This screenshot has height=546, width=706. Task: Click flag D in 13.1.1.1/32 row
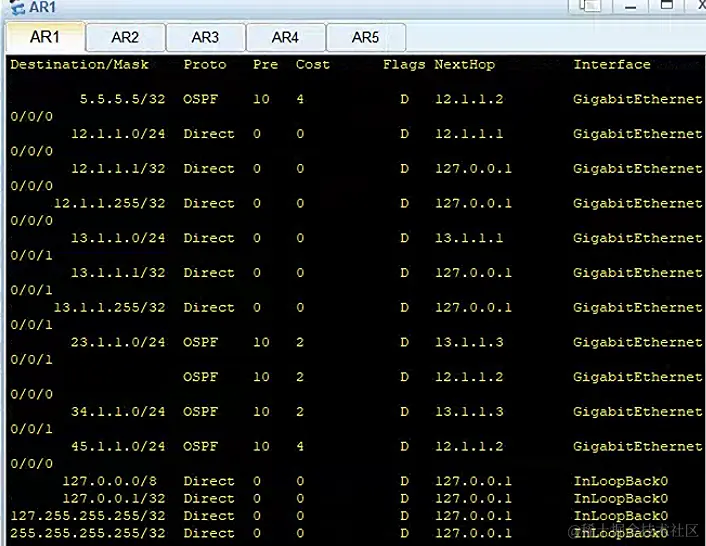click(404, 272)
